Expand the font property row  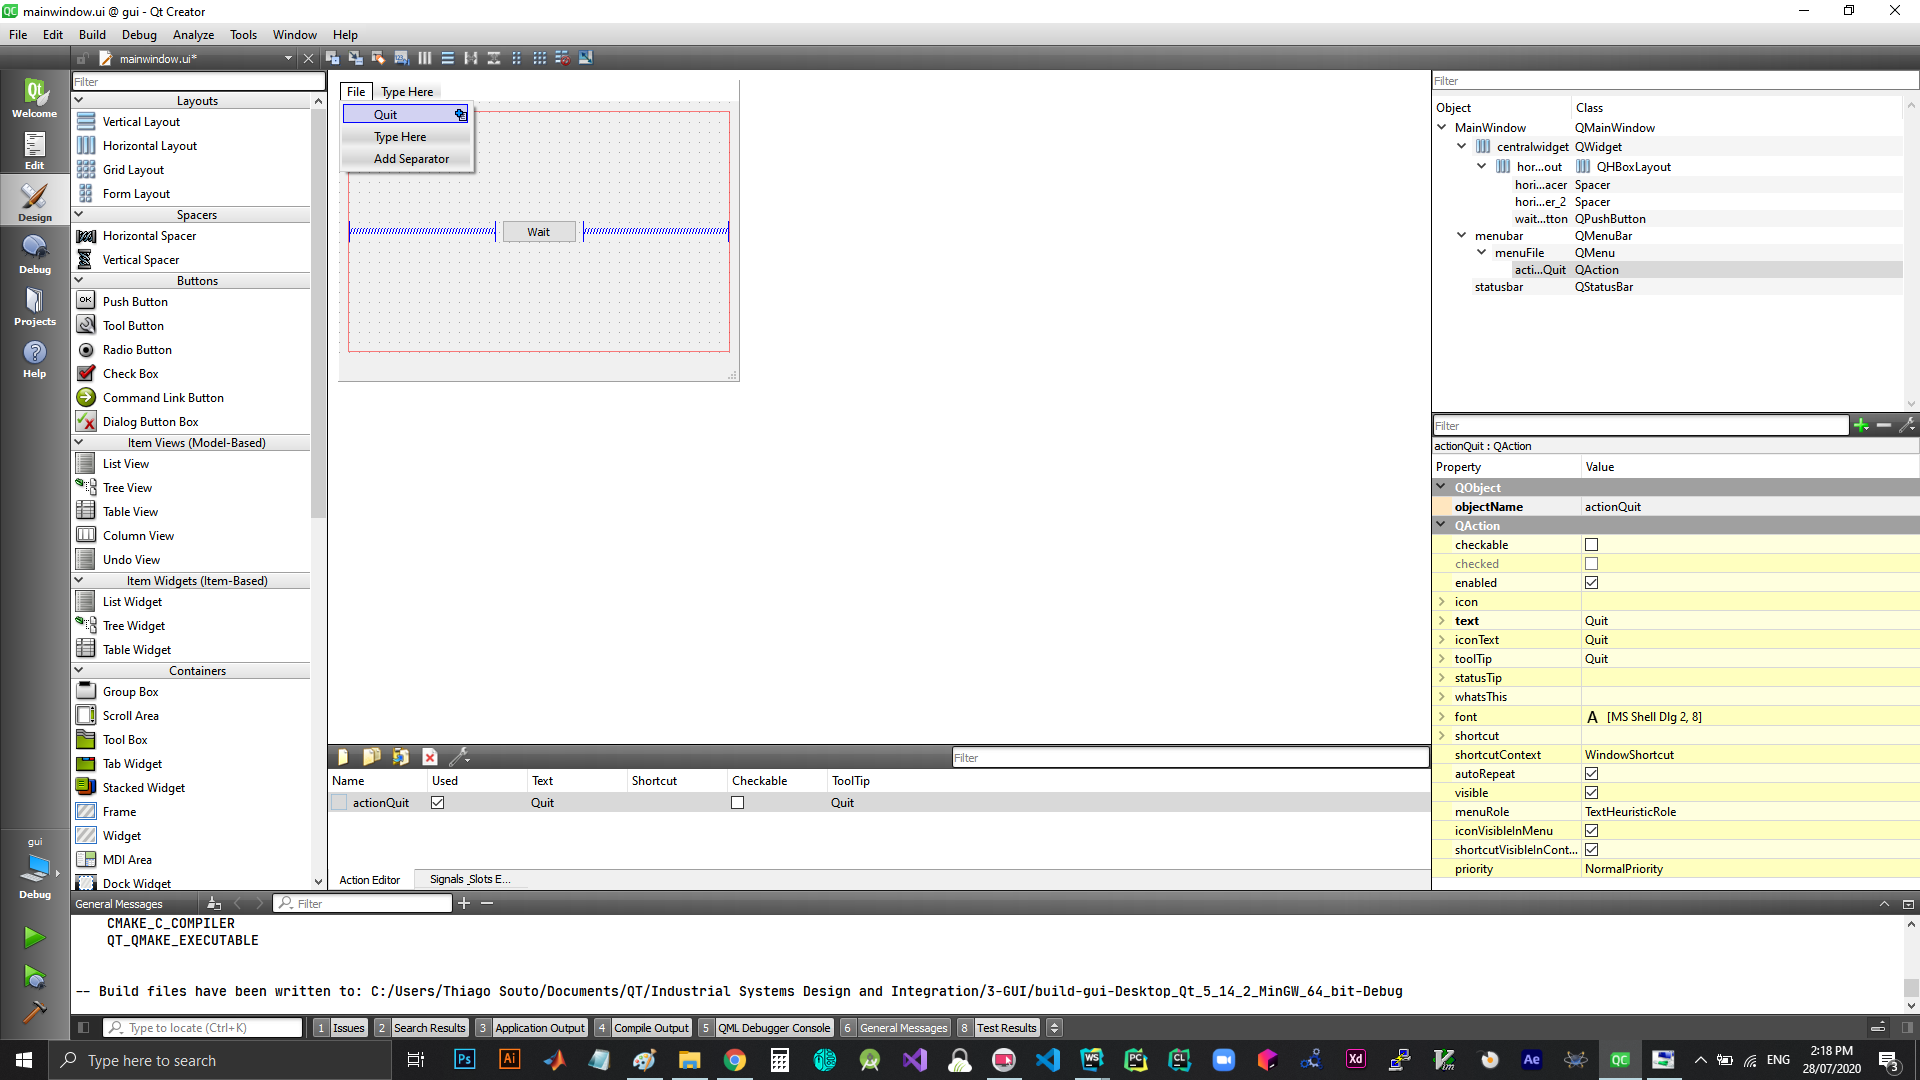tap(1442, 717)
